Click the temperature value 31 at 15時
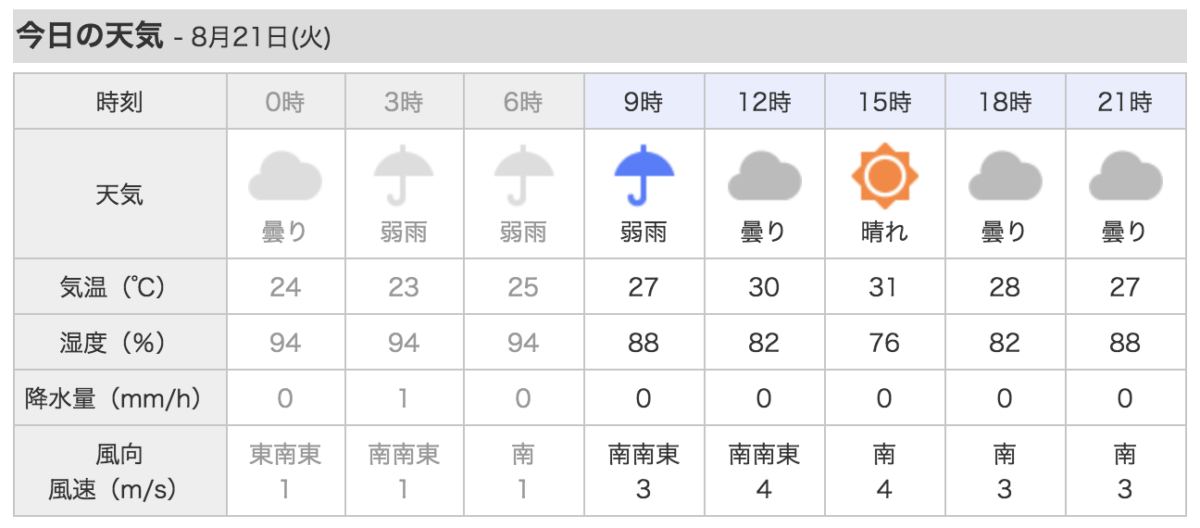Screen dimensions: 1200x528 884,288
